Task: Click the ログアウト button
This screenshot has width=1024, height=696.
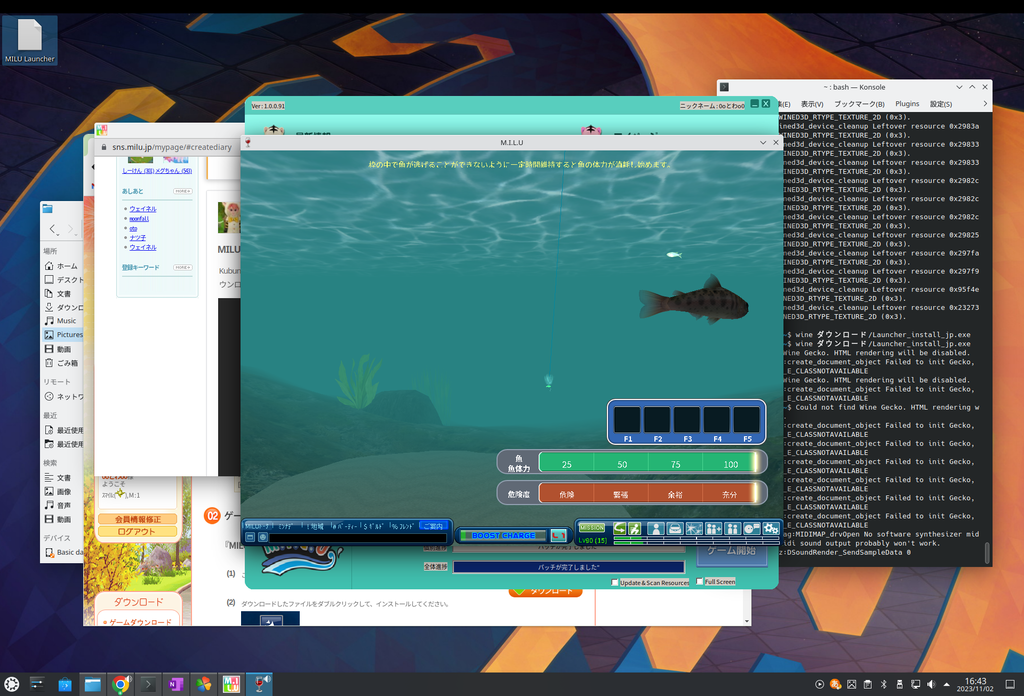Action: [136, 531]
